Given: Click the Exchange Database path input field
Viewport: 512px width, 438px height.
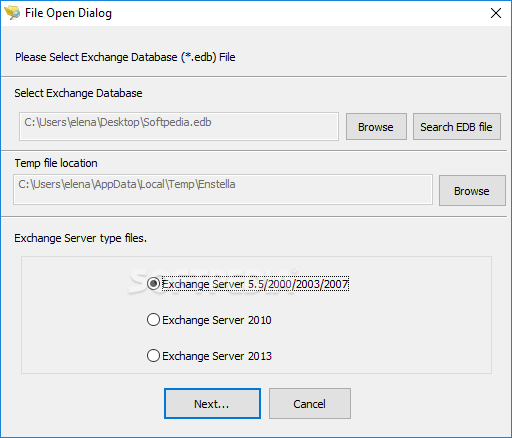Looking at the screenshot, I should [179, 126].
